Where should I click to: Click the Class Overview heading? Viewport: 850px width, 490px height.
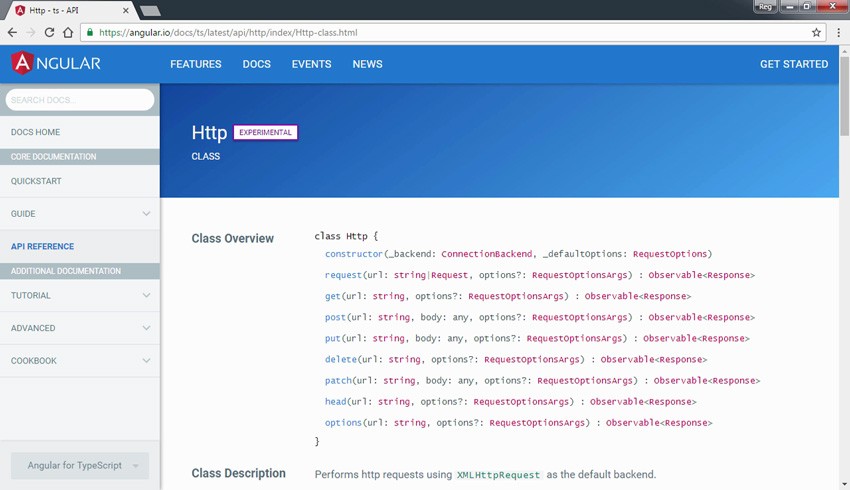click(x=233, y=238)
